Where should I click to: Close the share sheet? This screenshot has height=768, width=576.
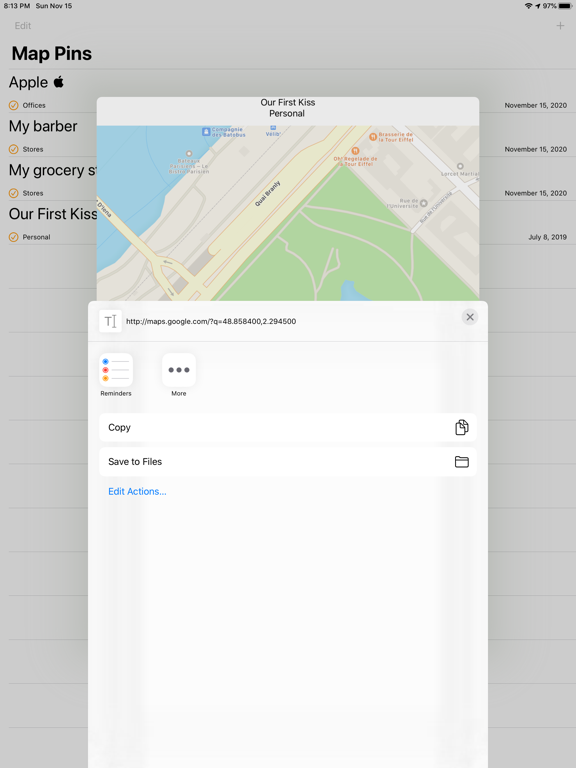pyautogui.click(x=470, y=317)
